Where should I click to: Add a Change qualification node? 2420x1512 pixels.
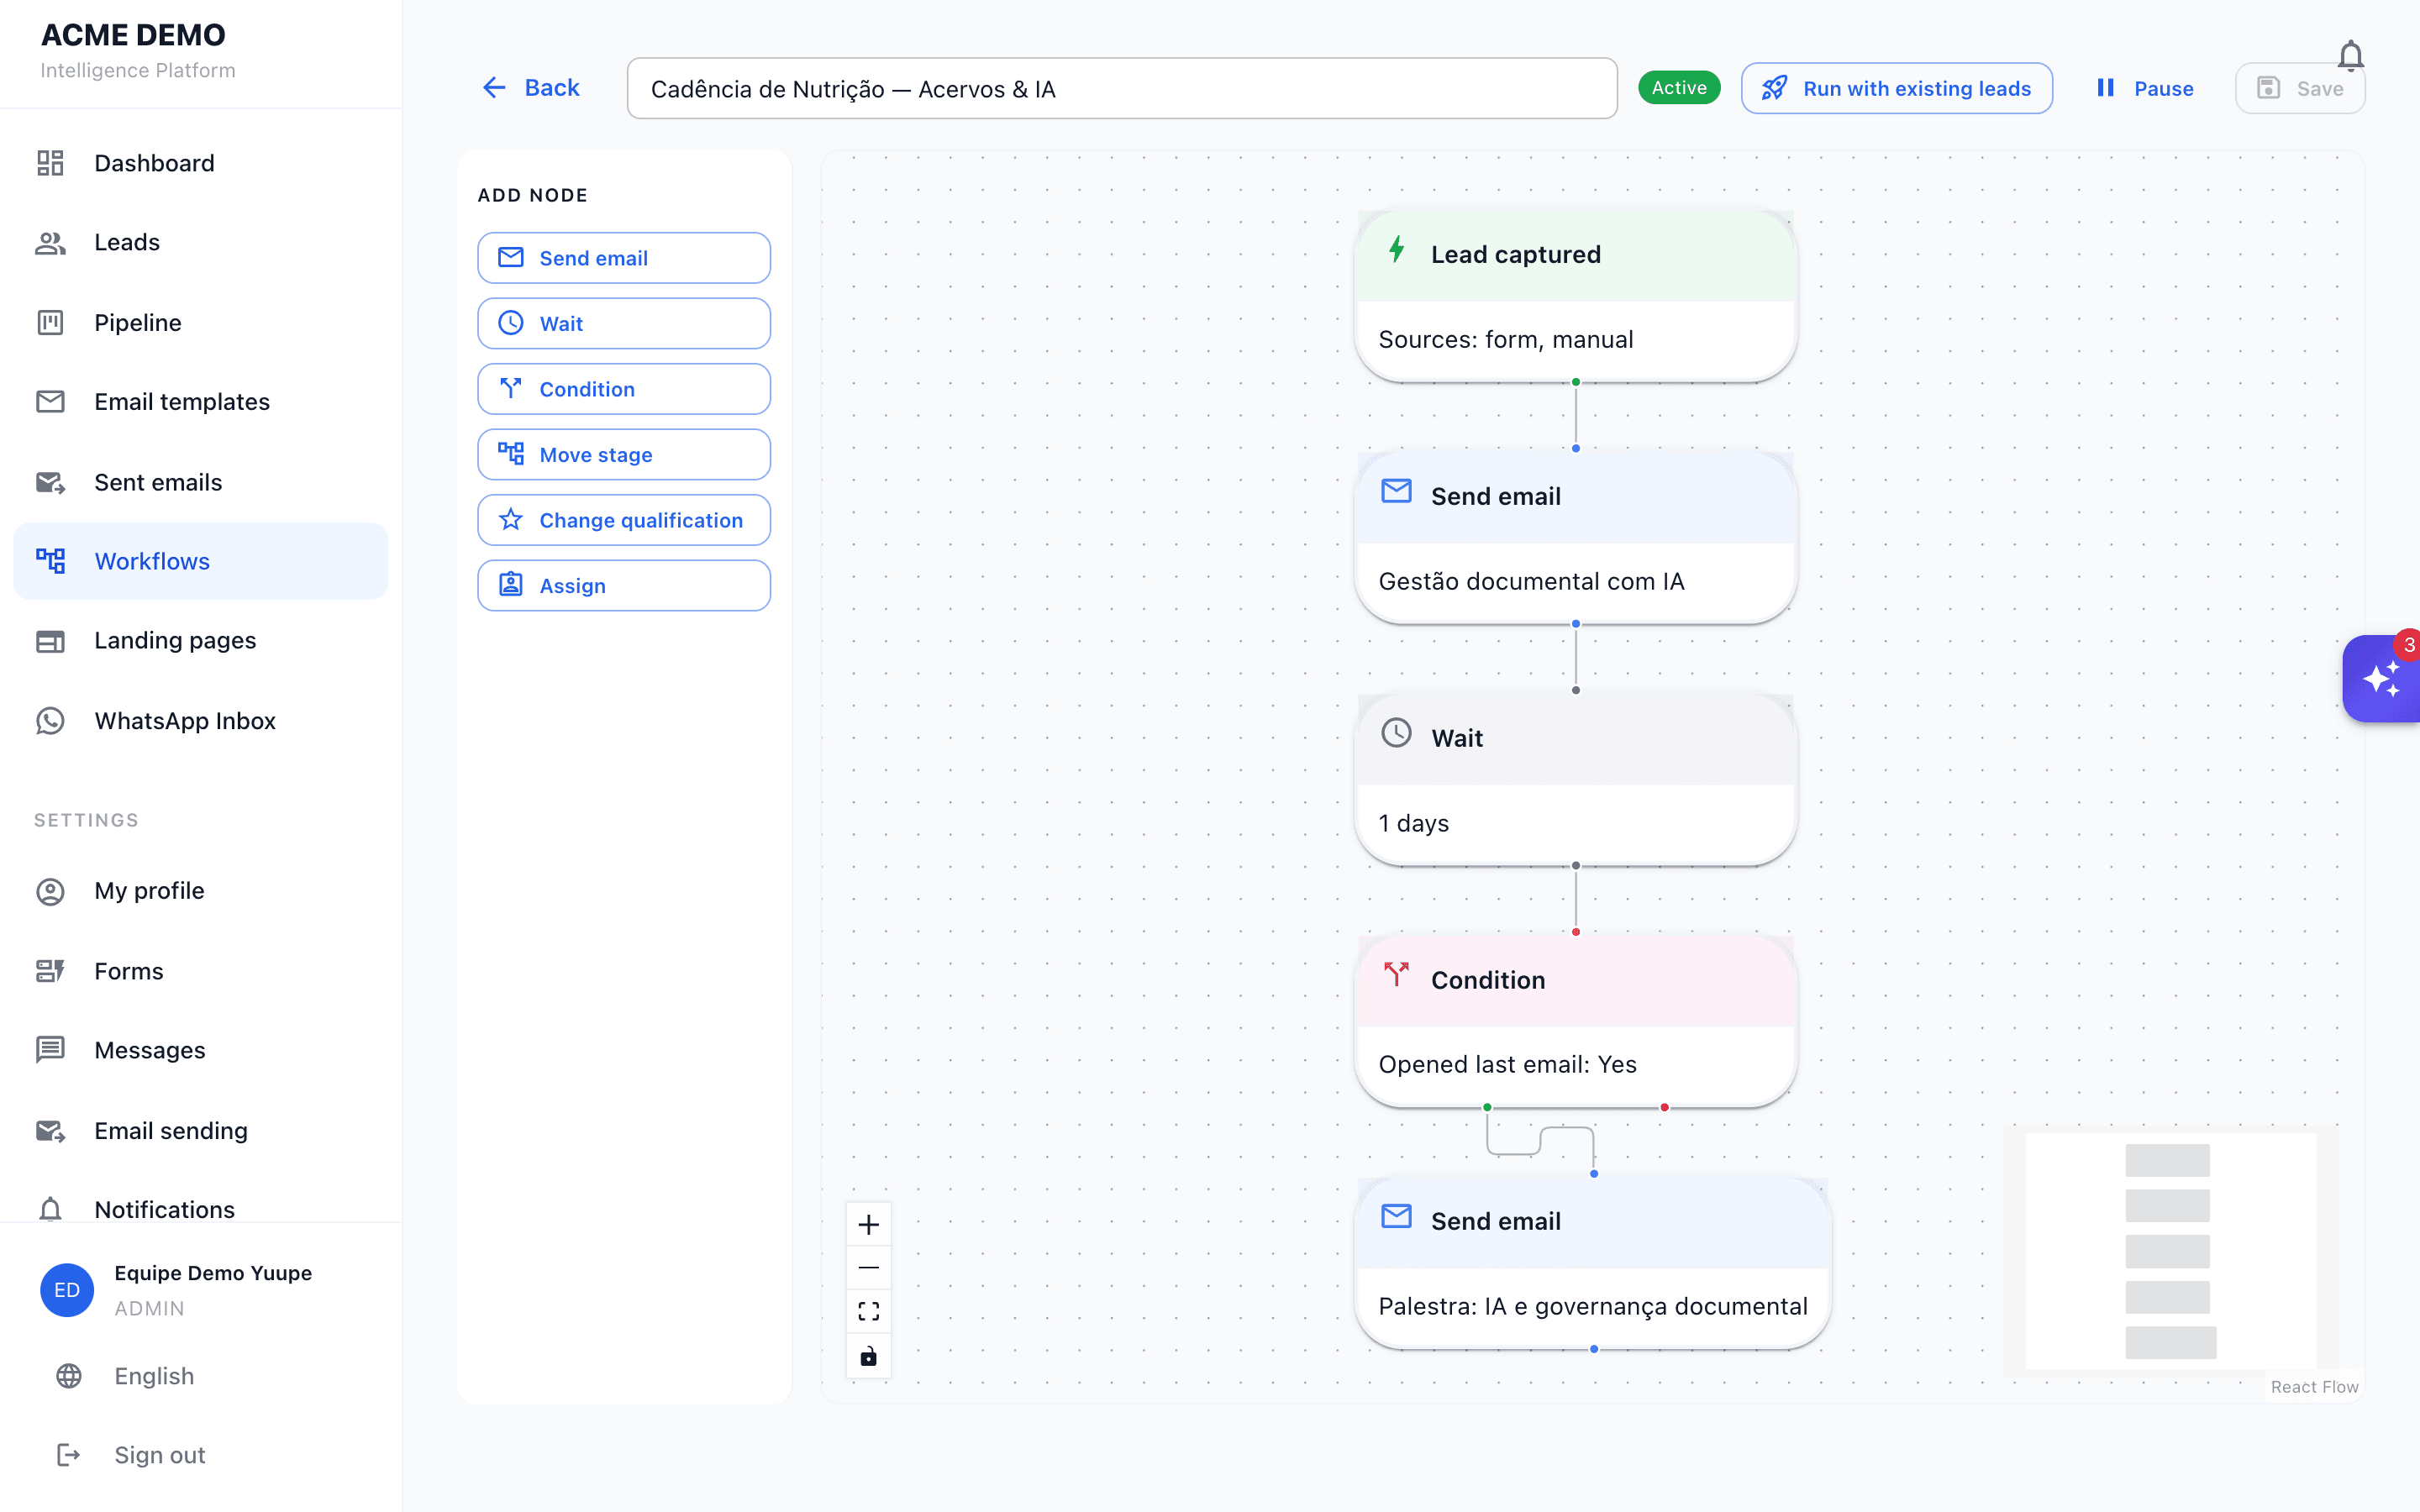[x=624, y=520]
